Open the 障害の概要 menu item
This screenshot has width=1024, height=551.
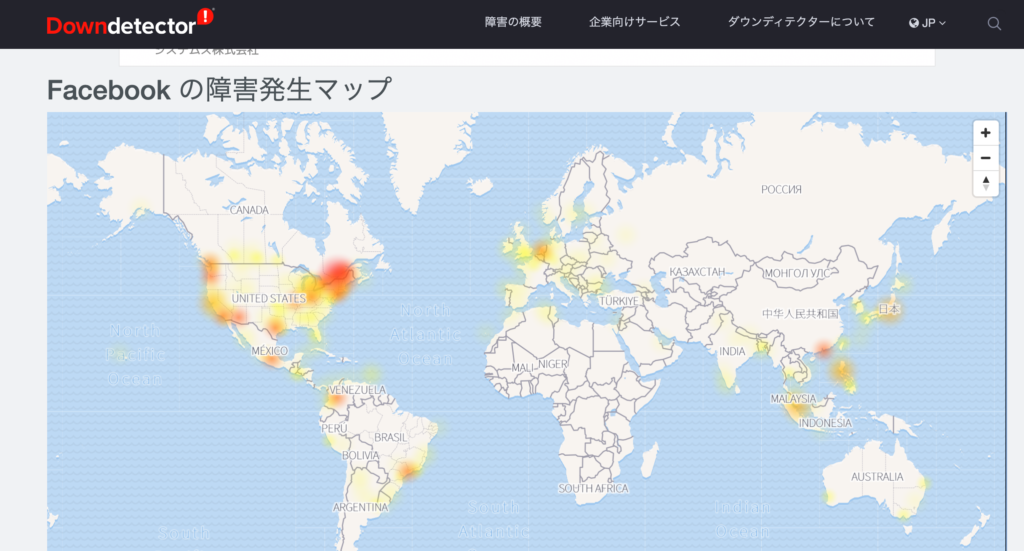click(513, 22)
